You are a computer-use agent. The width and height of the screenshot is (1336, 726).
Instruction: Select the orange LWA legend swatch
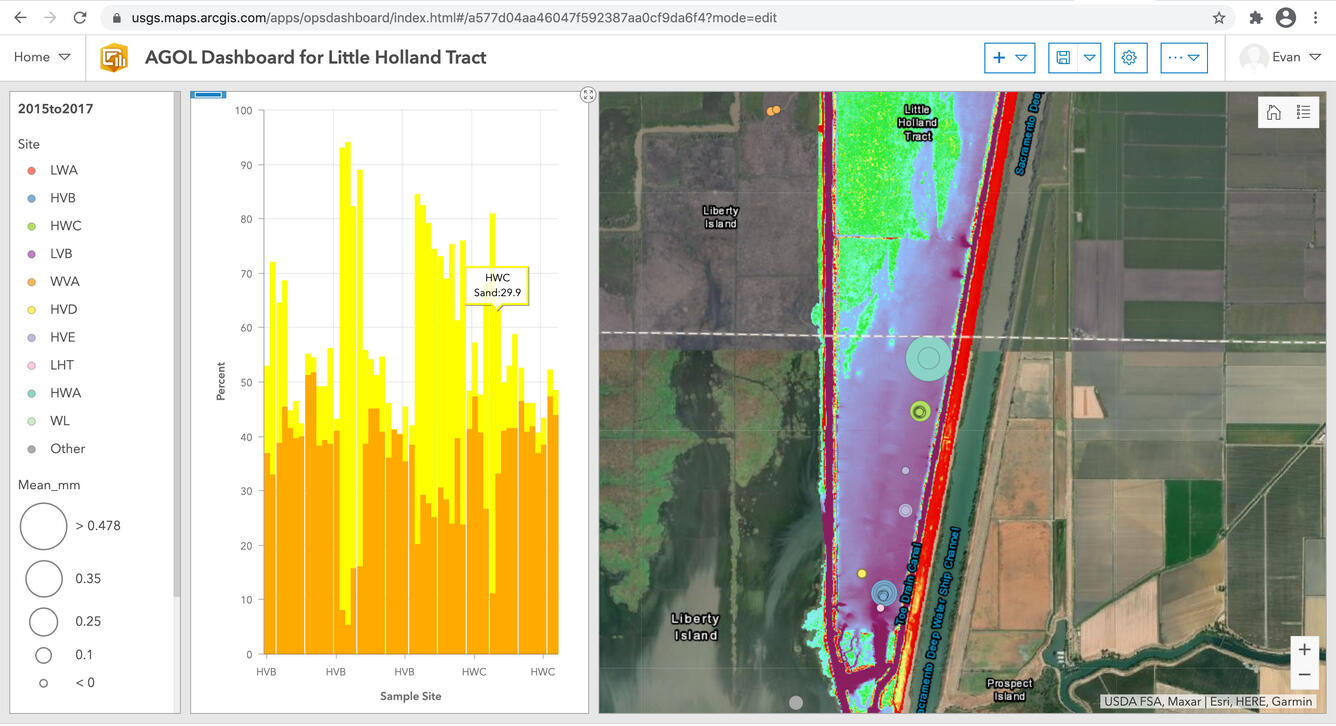30,169
